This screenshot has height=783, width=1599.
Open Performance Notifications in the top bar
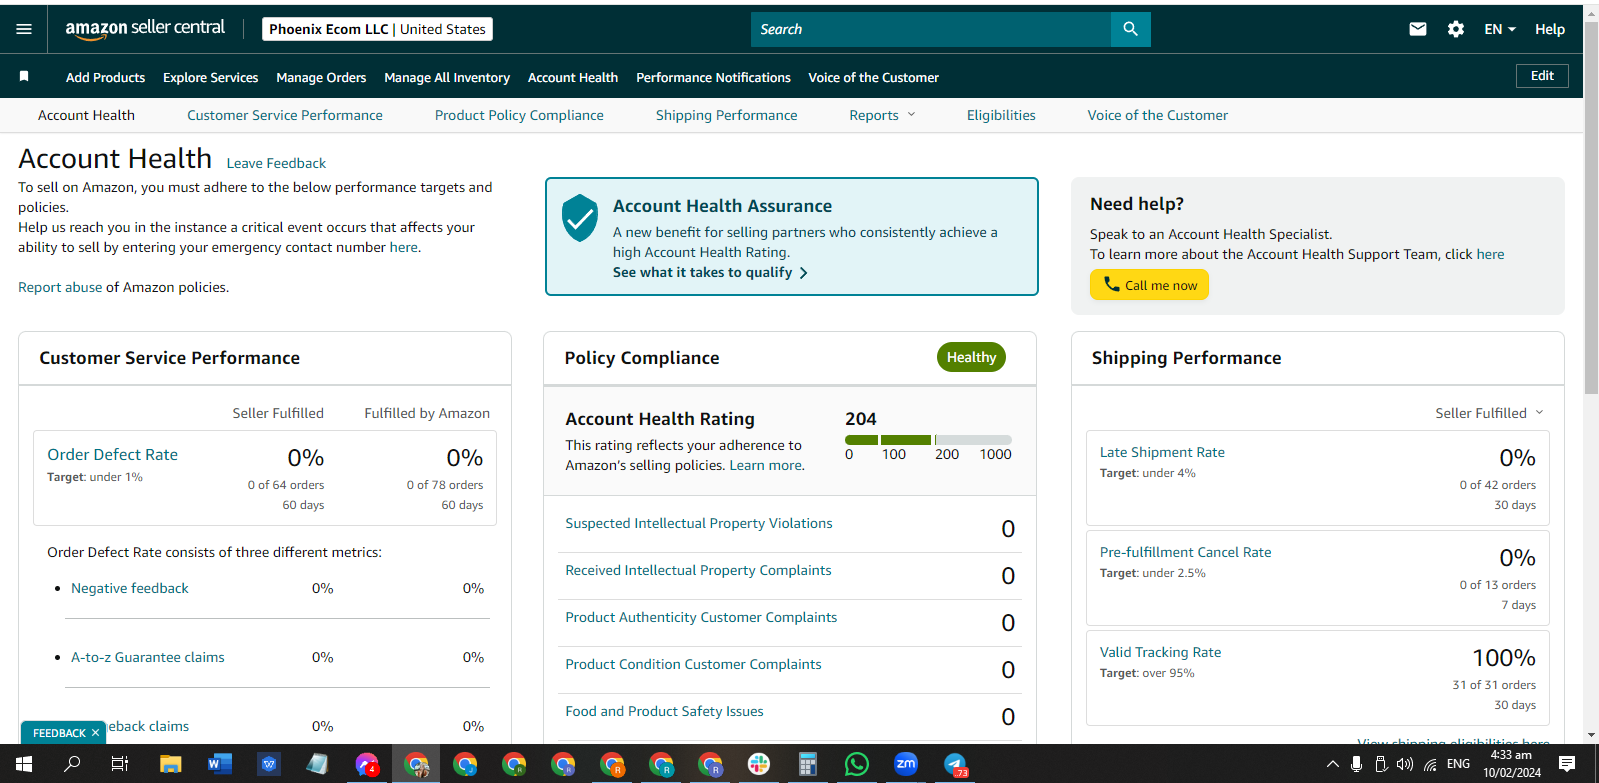(713, 77)
